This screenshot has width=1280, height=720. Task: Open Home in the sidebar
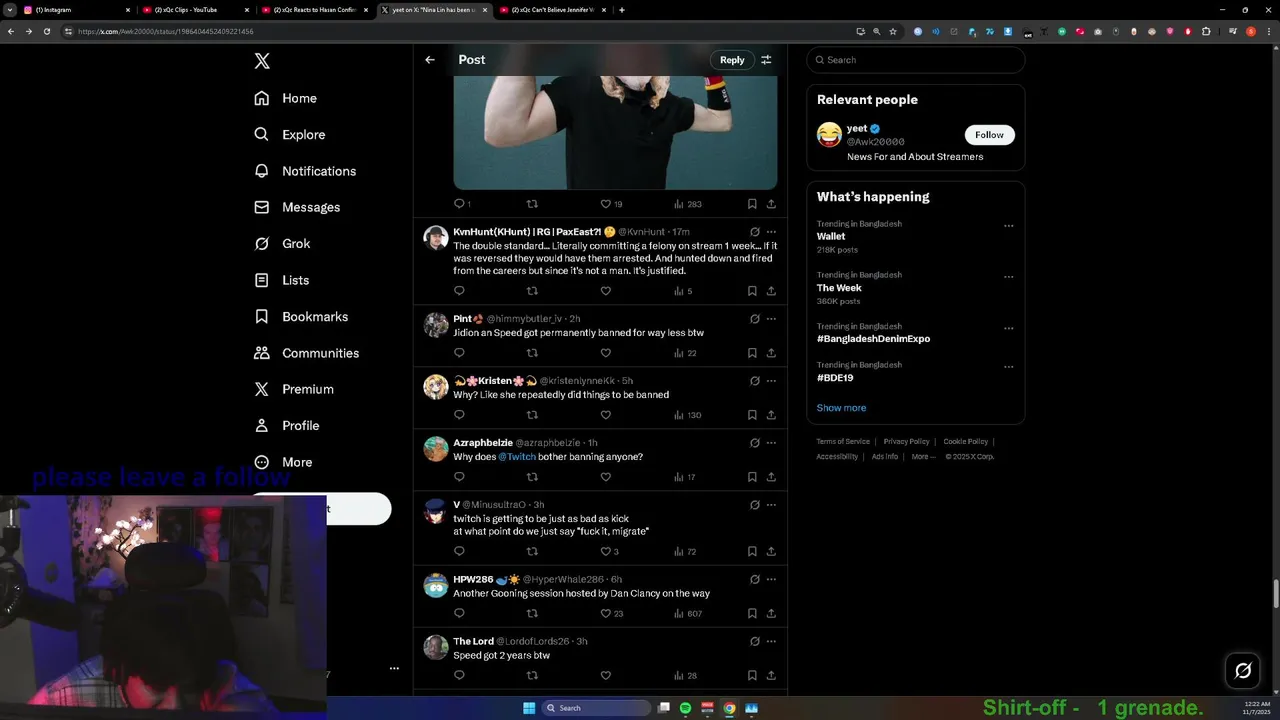tap(286, 98)
